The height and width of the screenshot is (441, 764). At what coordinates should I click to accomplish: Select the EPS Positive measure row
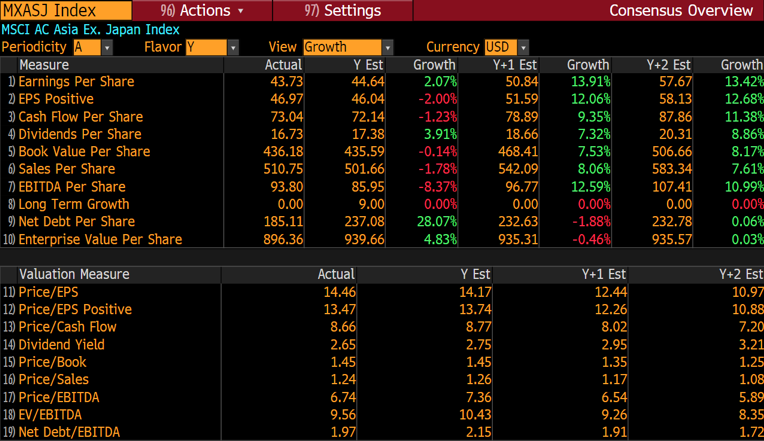[56, 99]
